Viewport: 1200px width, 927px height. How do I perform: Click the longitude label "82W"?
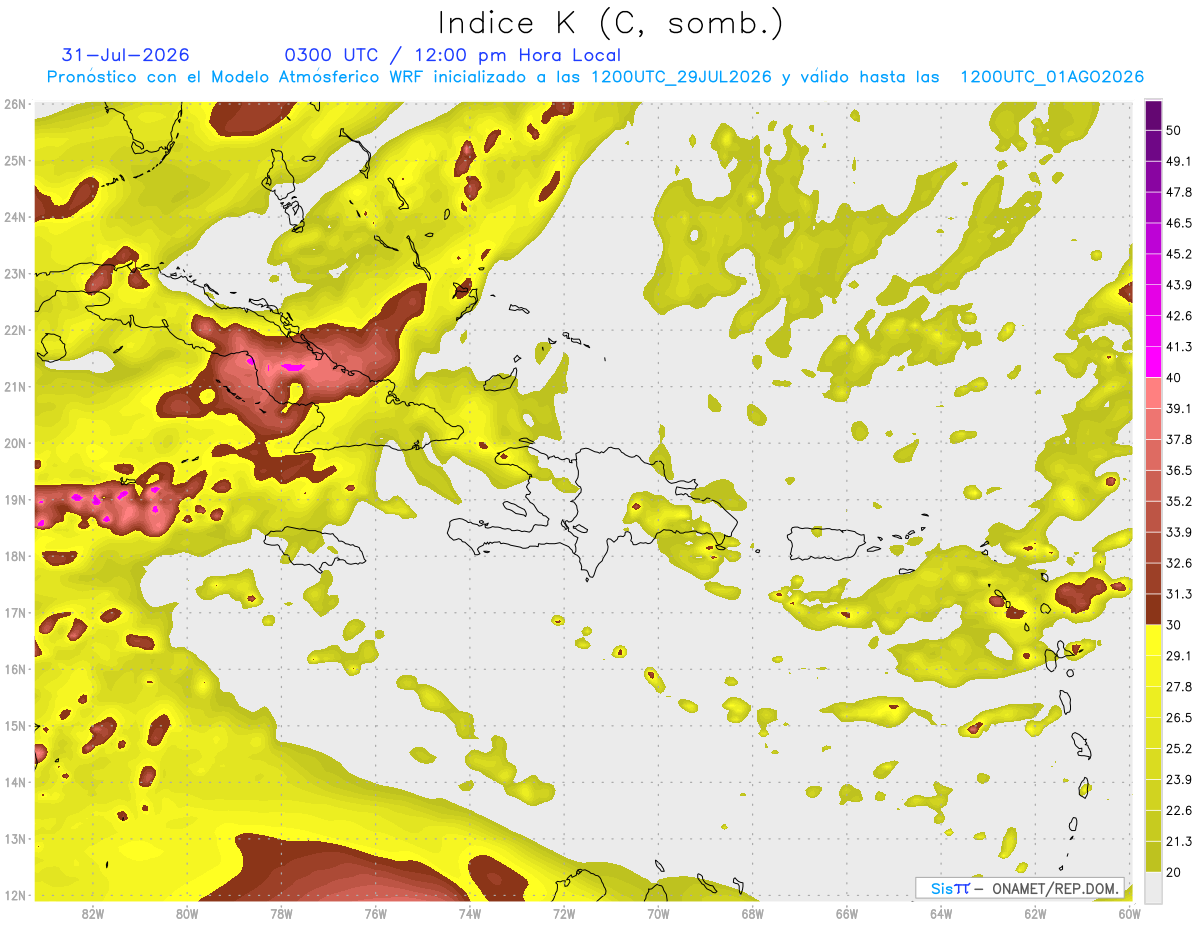[x=93, y=913]
